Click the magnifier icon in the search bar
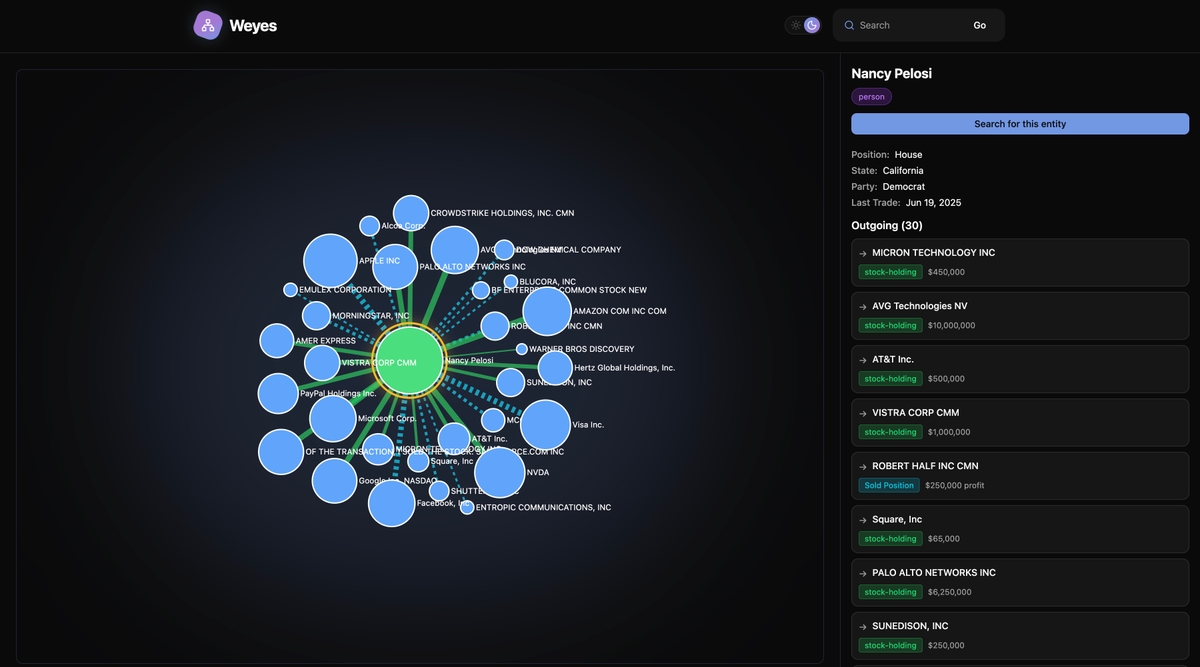Image resolution: width=1200 pixels, height=667 pixels. tap(849, 25)
